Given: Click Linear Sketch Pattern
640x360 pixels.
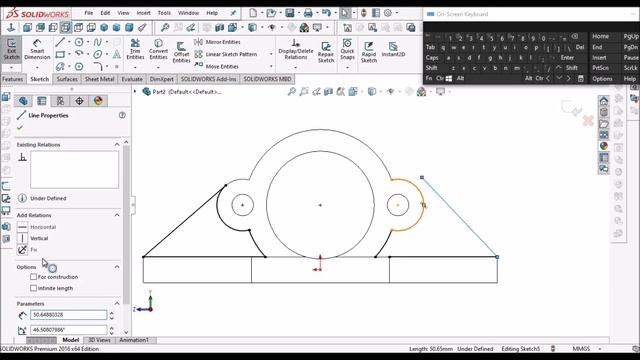Looking at the screenshot, I should click(x=226, y=54).
